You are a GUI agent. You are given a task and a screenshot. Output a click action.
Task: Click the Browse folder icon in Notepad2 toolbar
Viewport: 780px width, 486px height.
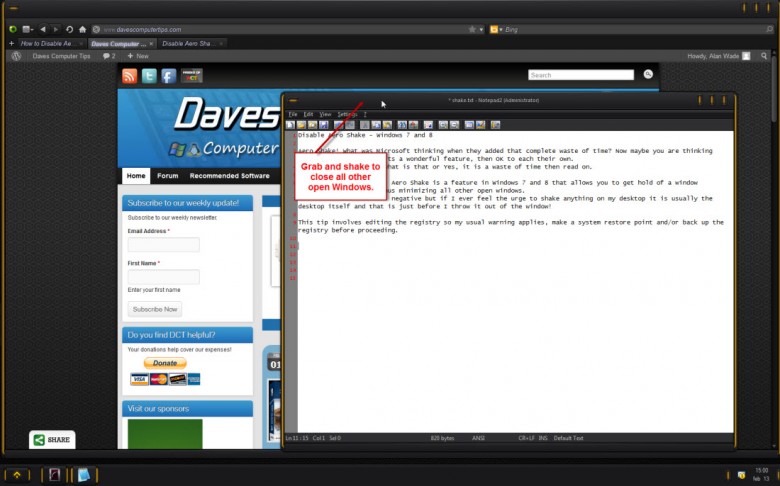pos(312,125)
